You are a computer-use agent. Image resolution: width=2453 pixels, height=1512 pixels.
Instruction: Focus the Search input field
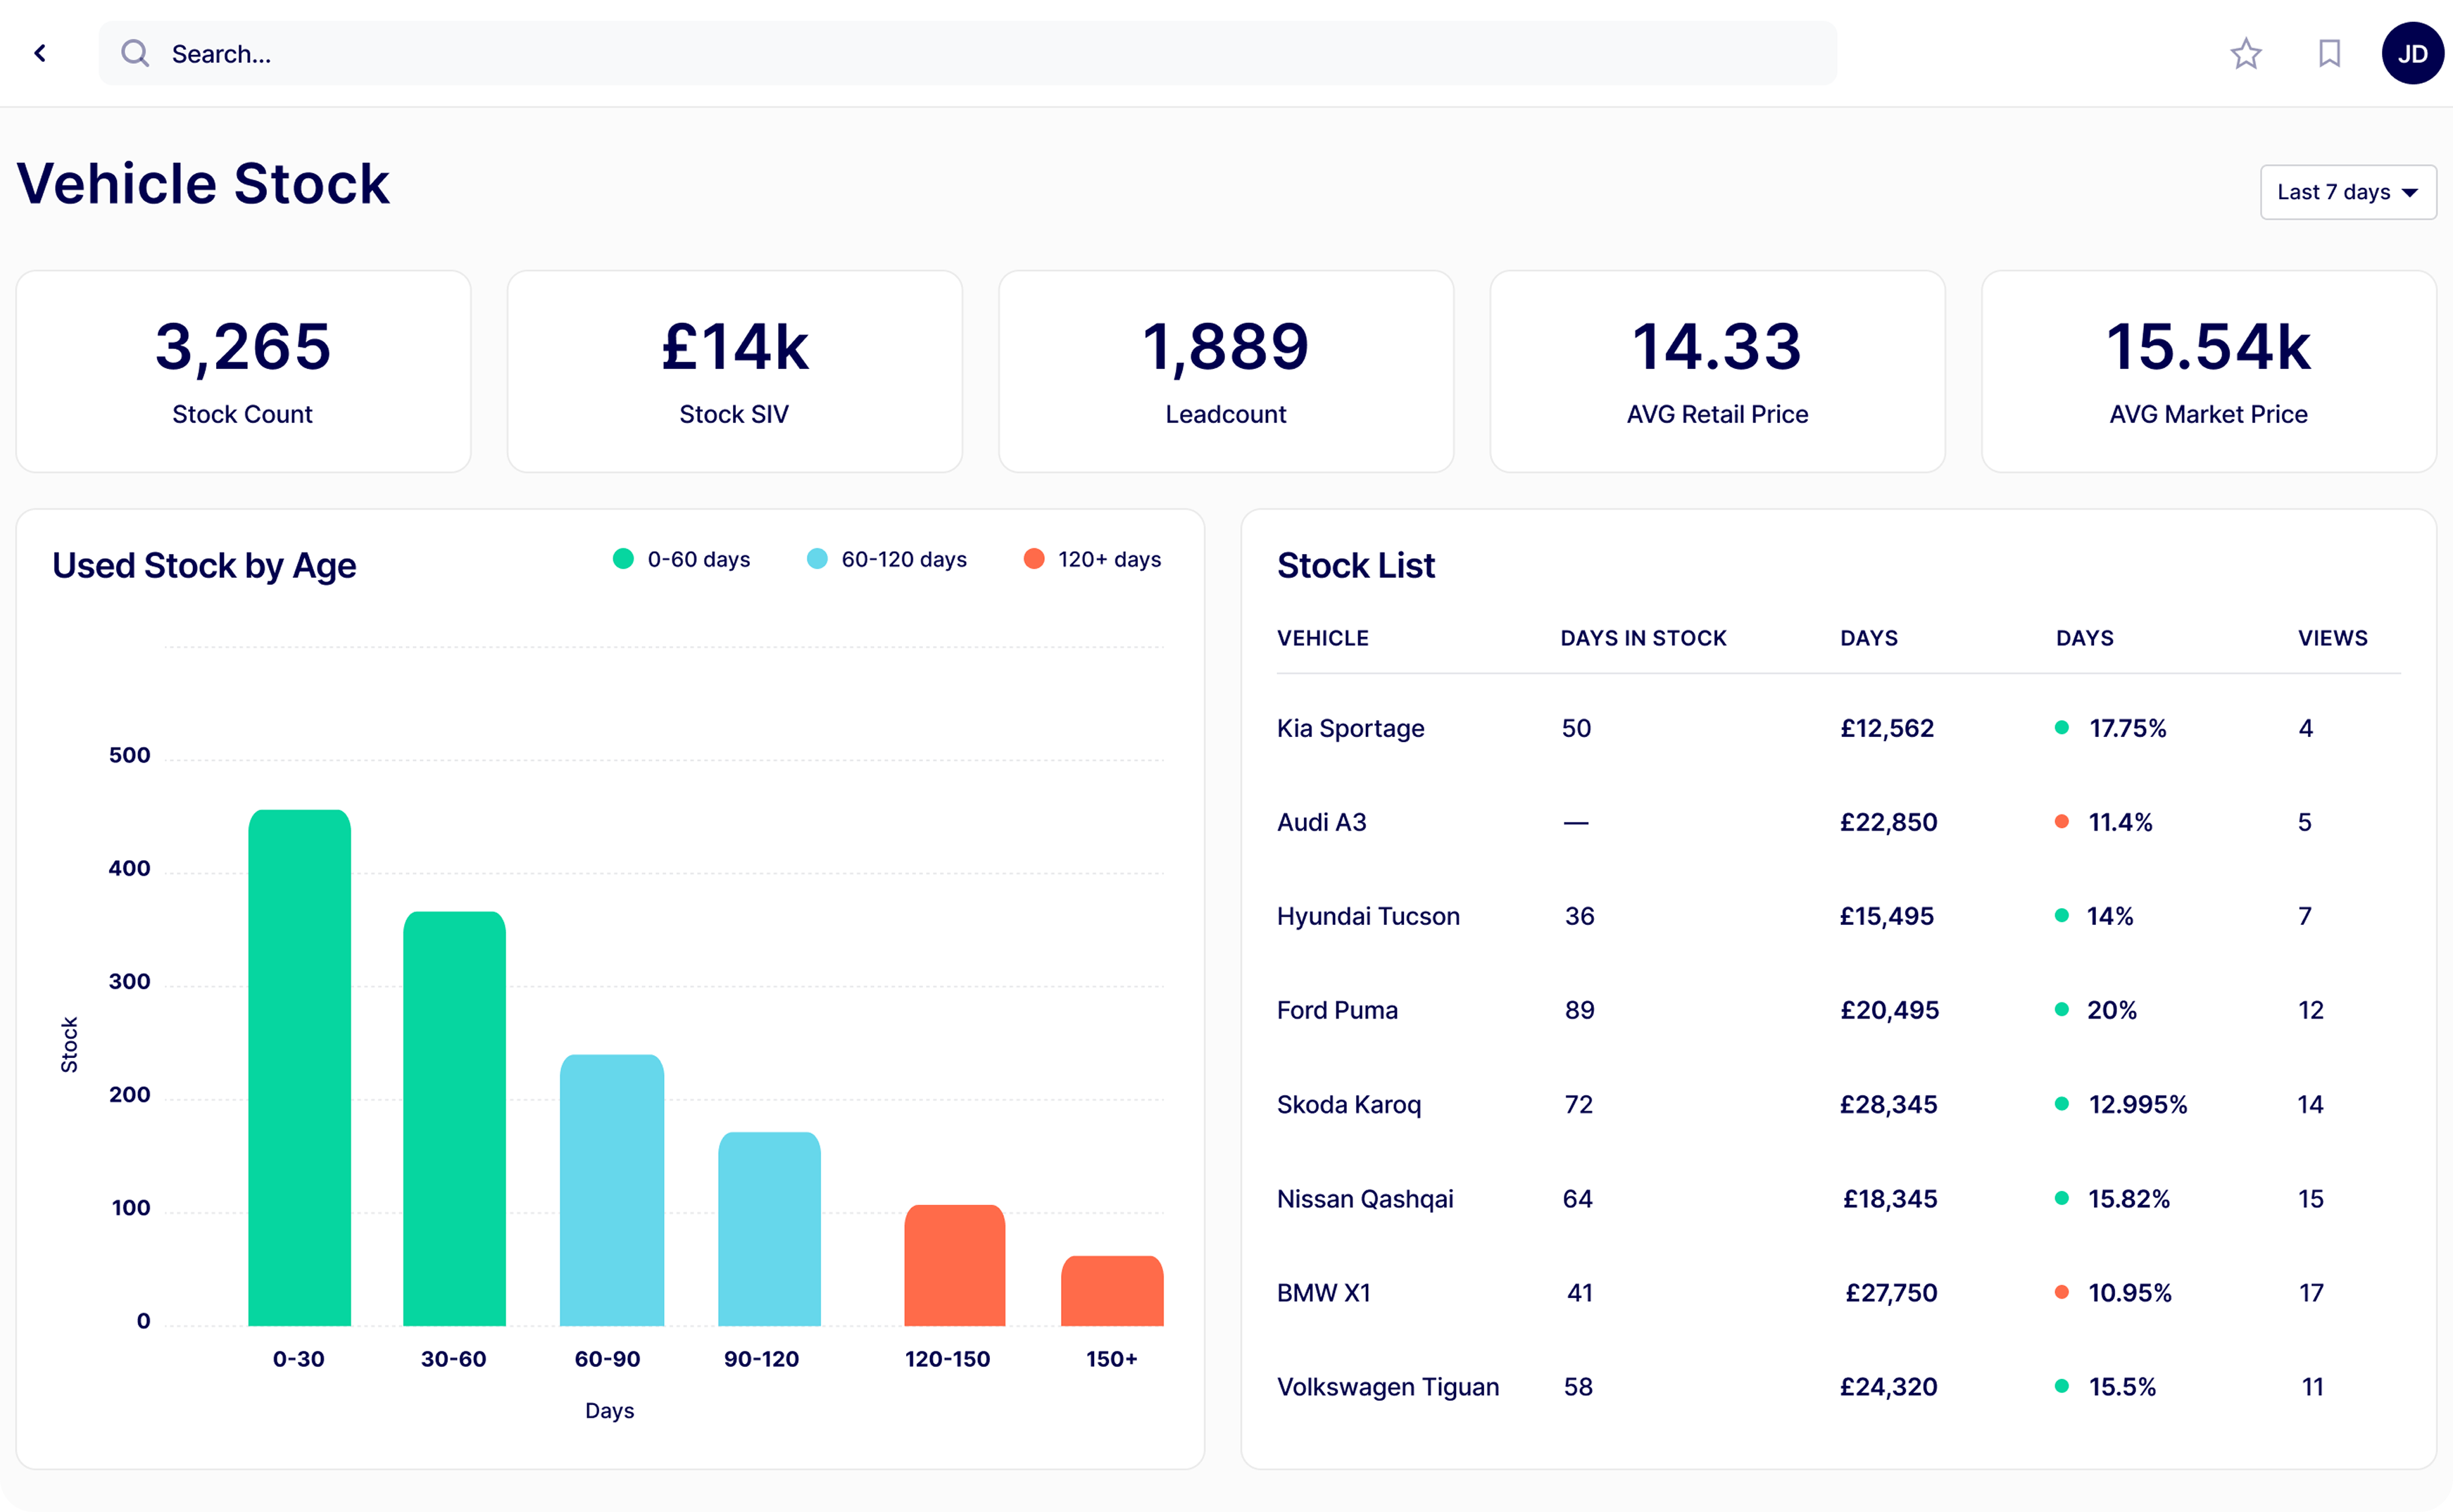tap(960, 53)
